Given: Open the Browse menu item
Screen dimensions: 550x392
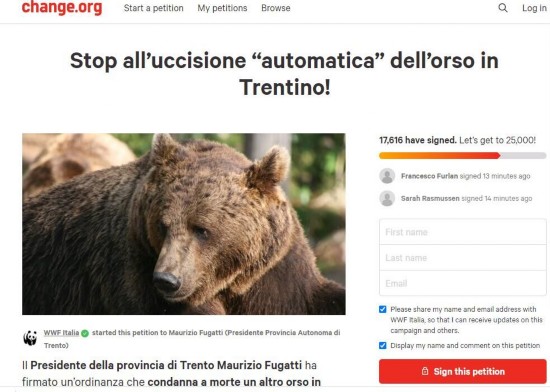Looking at the screenshot, I should tap(276, 8).
